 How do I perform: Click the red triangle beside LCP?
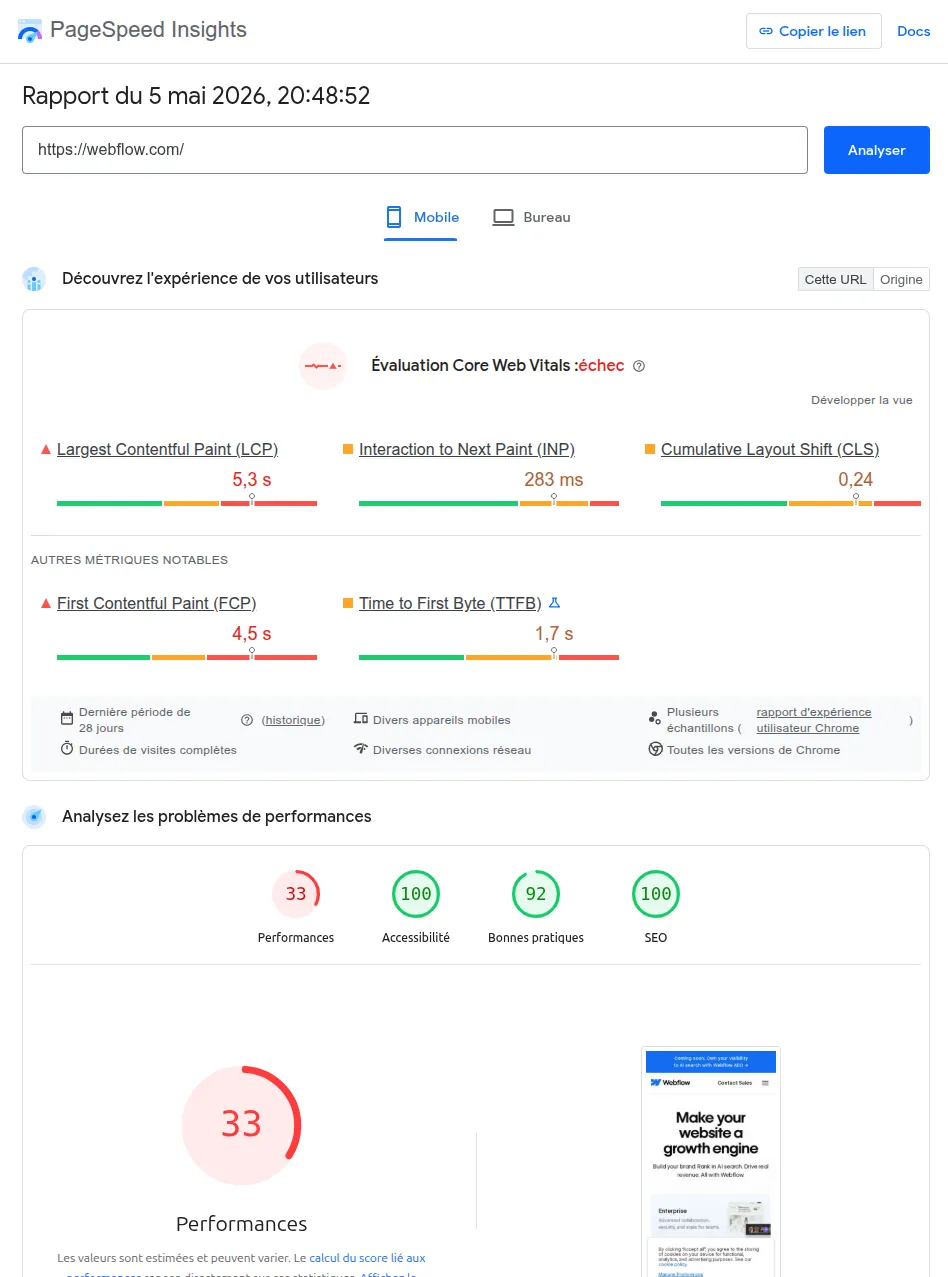click(x=45, y=450)
